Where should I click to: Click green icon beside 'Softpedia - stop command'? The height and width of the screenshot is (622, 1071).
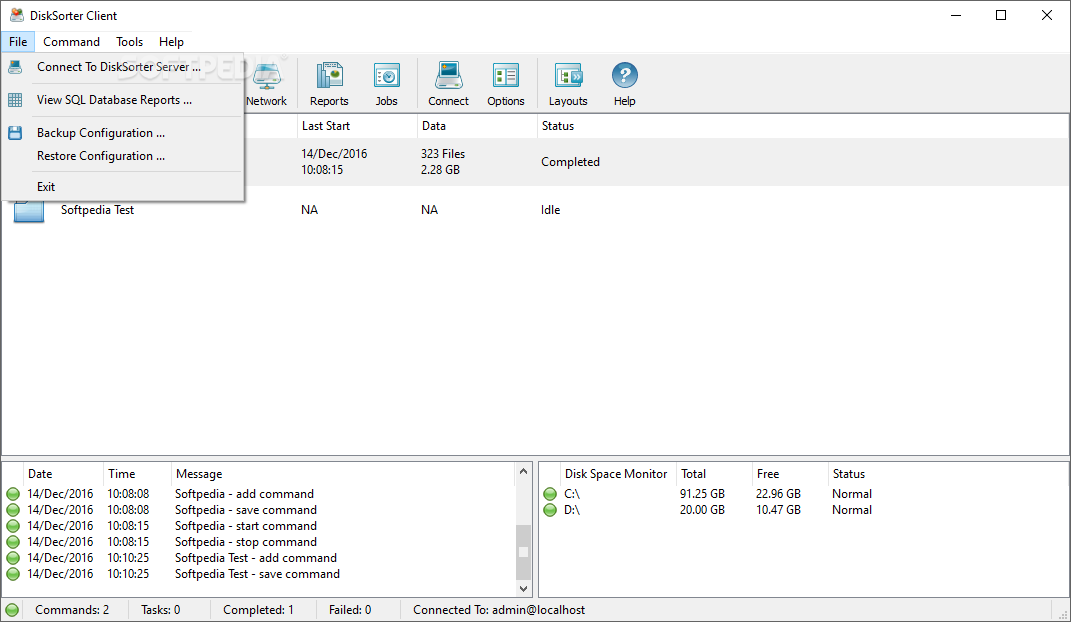pos(13,542)
